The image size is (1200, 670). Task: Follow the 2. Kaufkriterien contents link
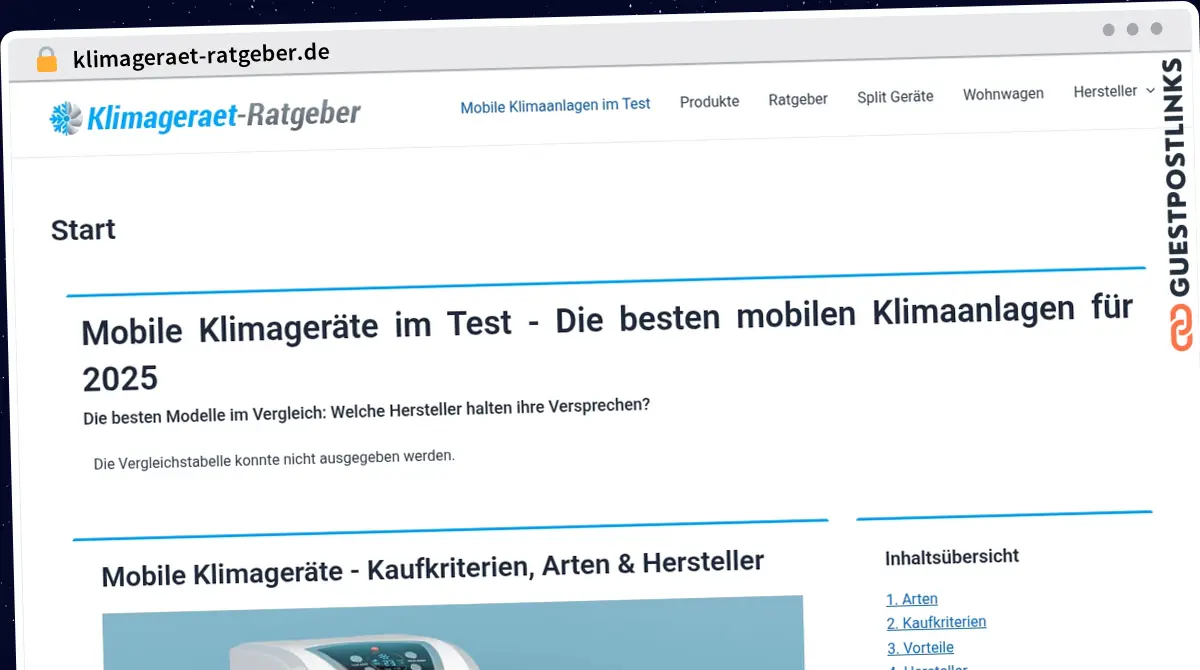click(x=936, y=623)
